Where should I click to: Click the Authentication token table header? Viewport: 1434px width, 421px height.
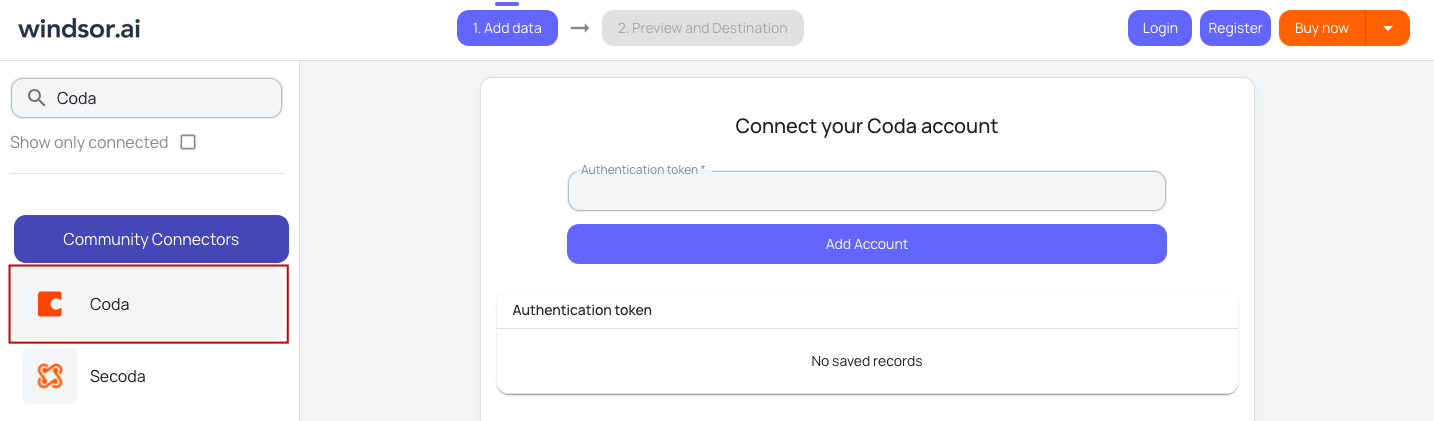click(582, 310)
